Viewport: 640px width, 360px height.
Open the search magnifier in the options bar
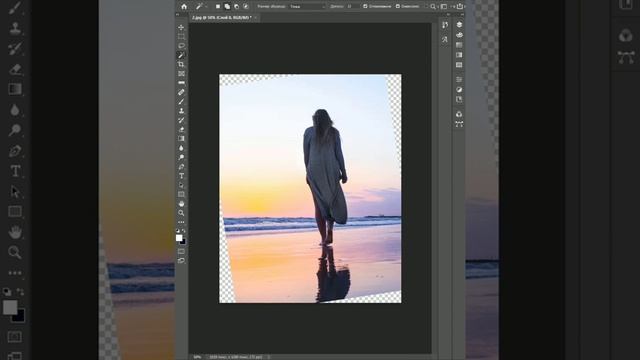click(433, 7)
